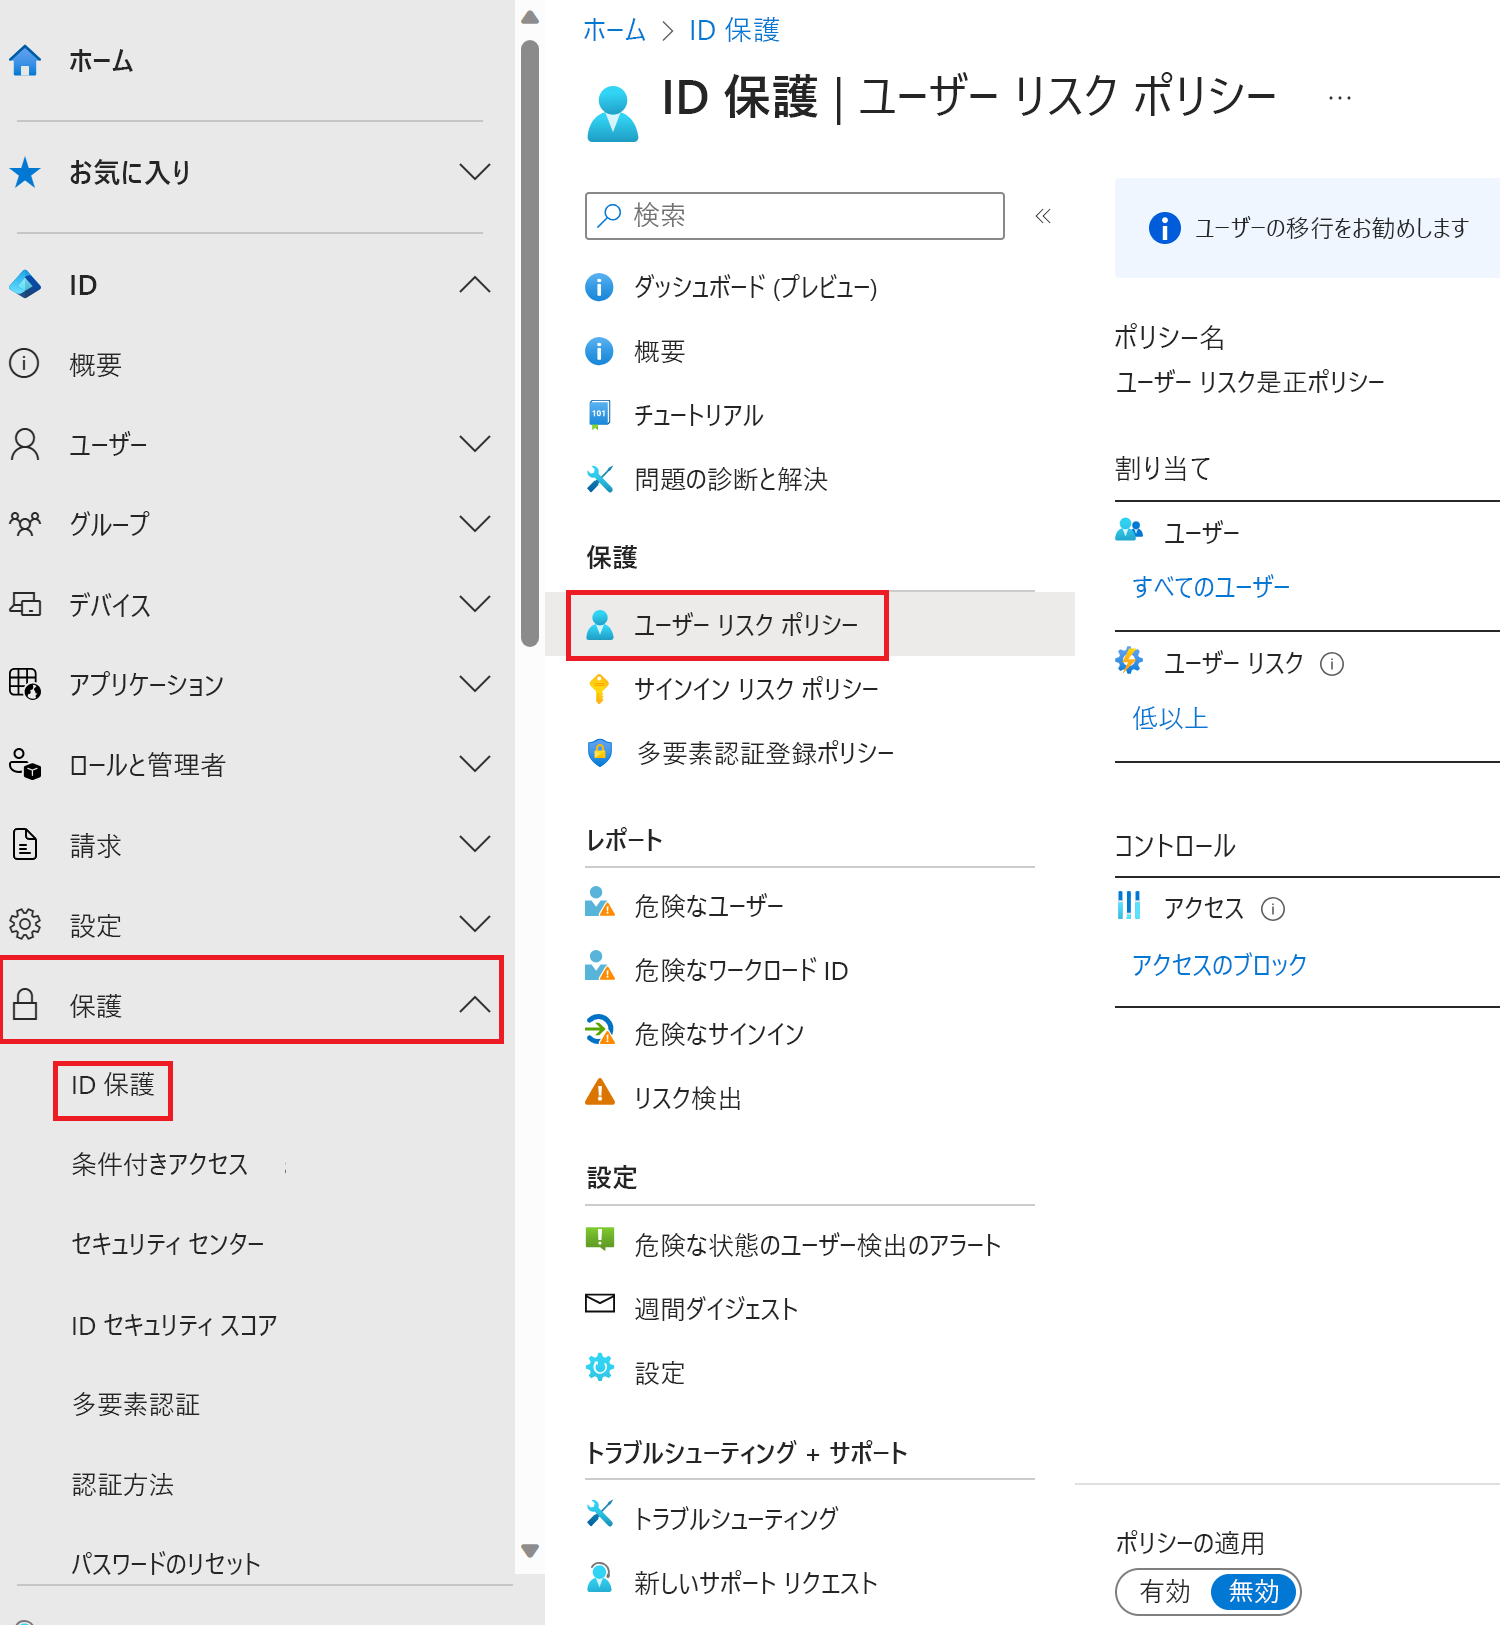Open ID 保護 in the sidebar
1500x1625 pixels.
[x=113, y=1086]
